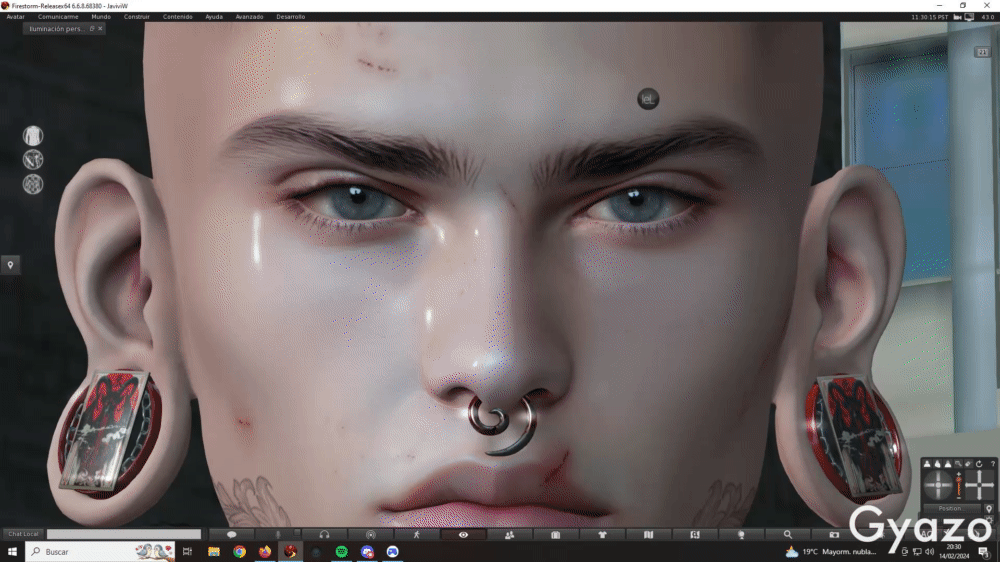Open the world Map toolbar icon
This screenshot has height=562, width=1000.
tap(649, 535)
